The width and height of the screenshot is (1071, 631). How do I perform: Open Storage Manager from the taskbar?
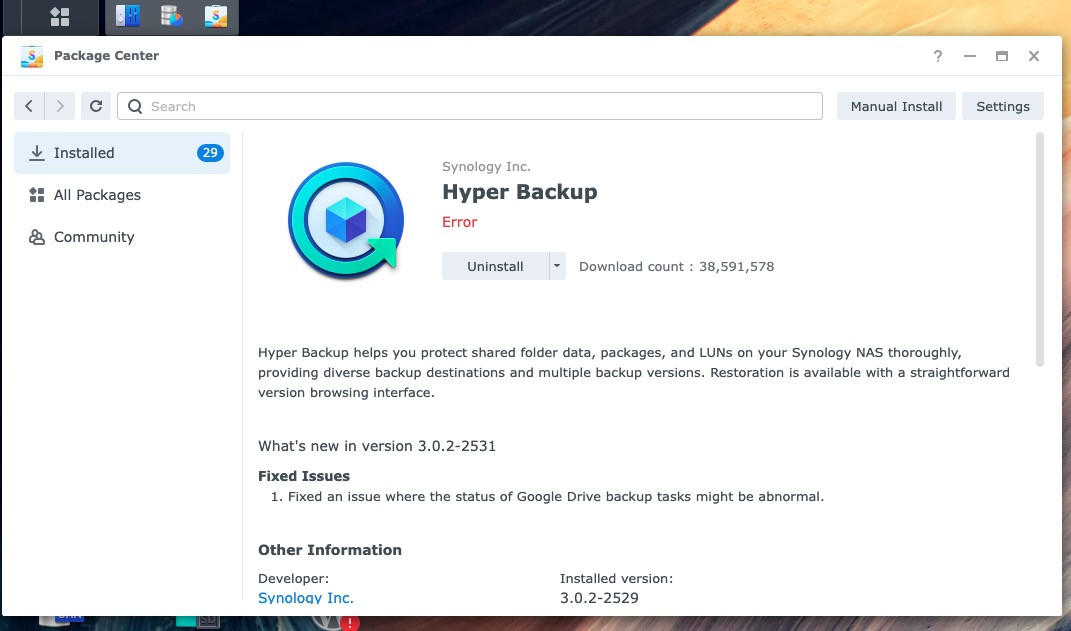(x=172, y=17)
